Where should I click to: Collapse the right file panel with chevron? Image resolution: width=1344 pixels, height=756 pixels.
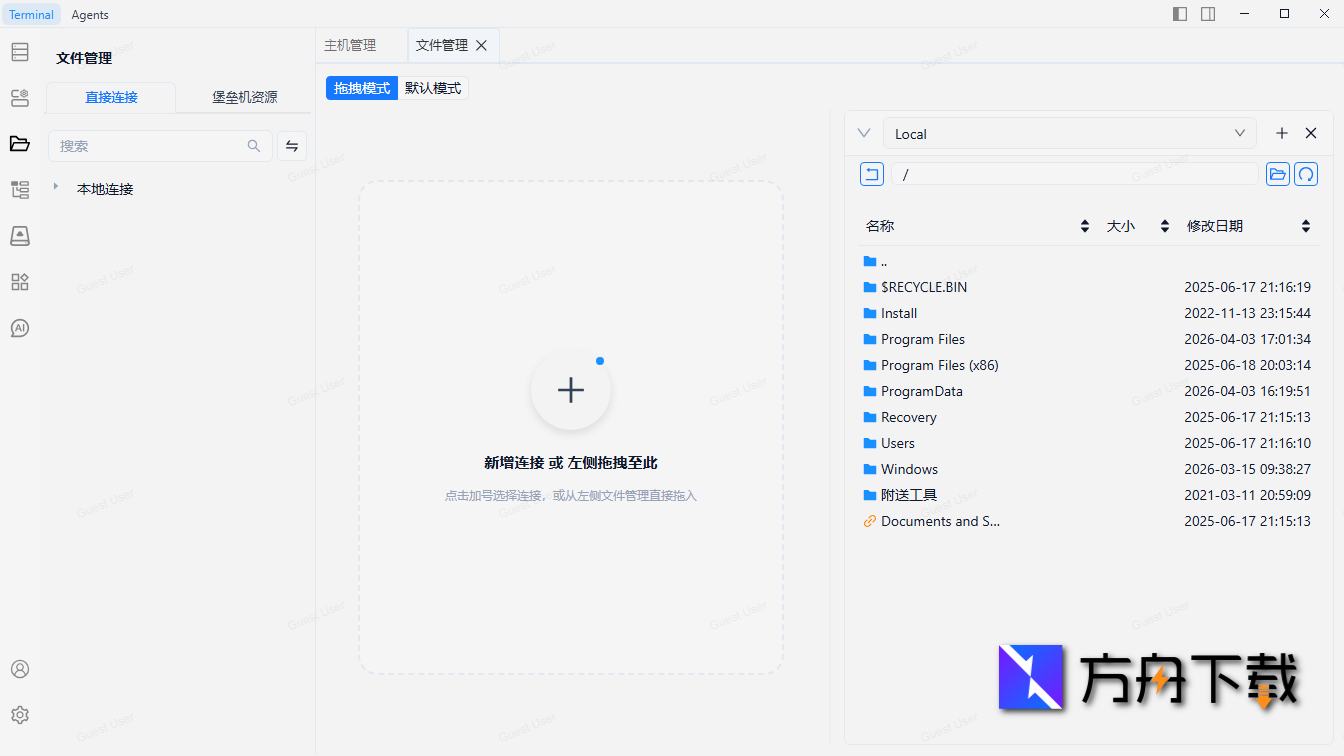(x=863, y=132)
